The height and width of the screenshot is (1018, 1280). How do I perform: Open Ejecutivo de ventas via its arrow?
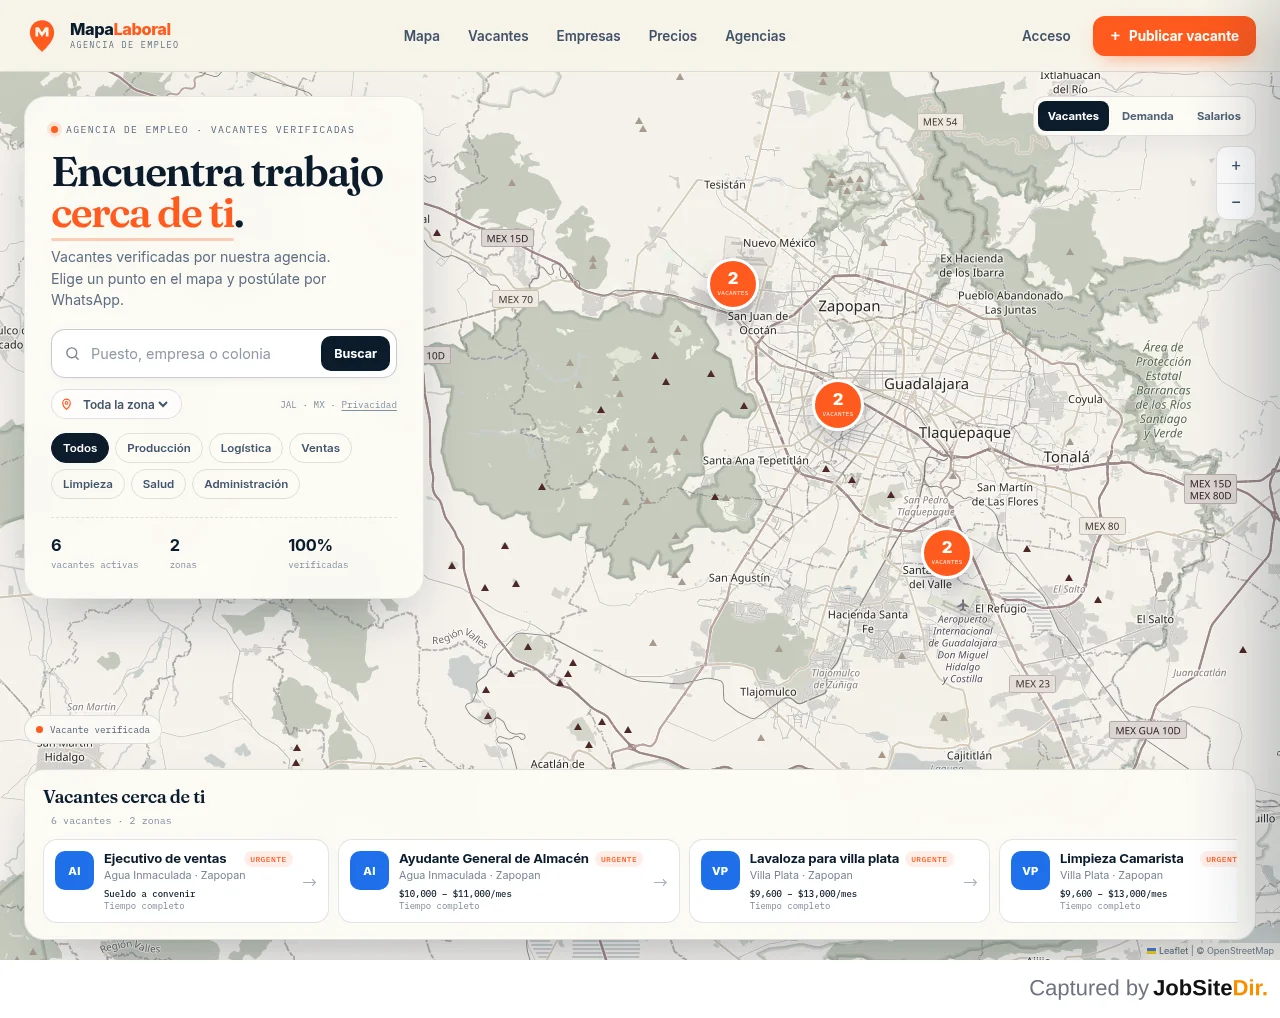tap(309, 882)
